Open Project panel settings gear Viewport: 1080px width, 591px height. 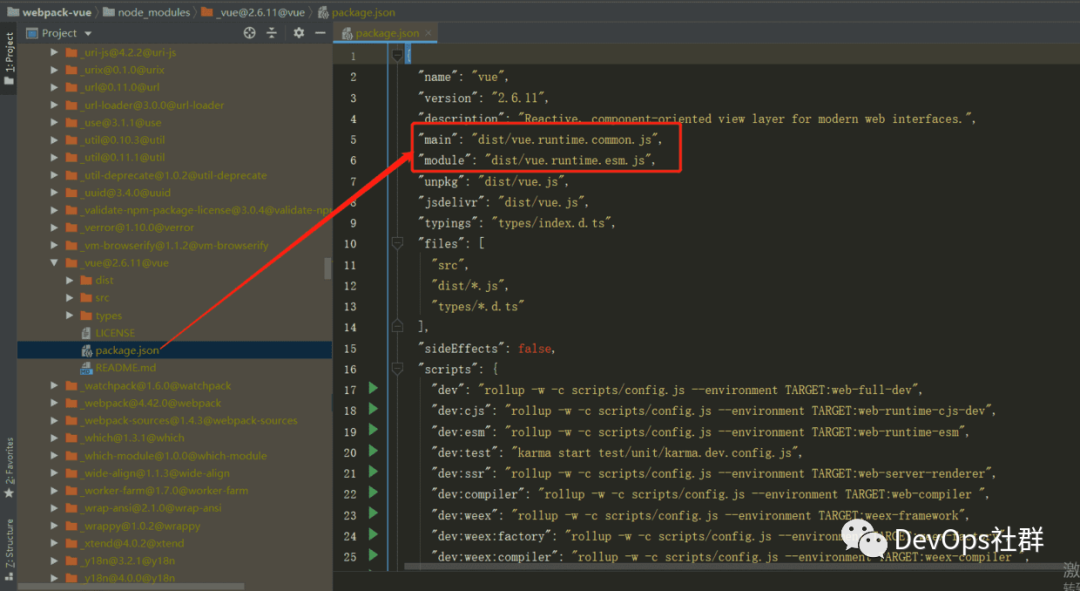click(x=298, y=32)
